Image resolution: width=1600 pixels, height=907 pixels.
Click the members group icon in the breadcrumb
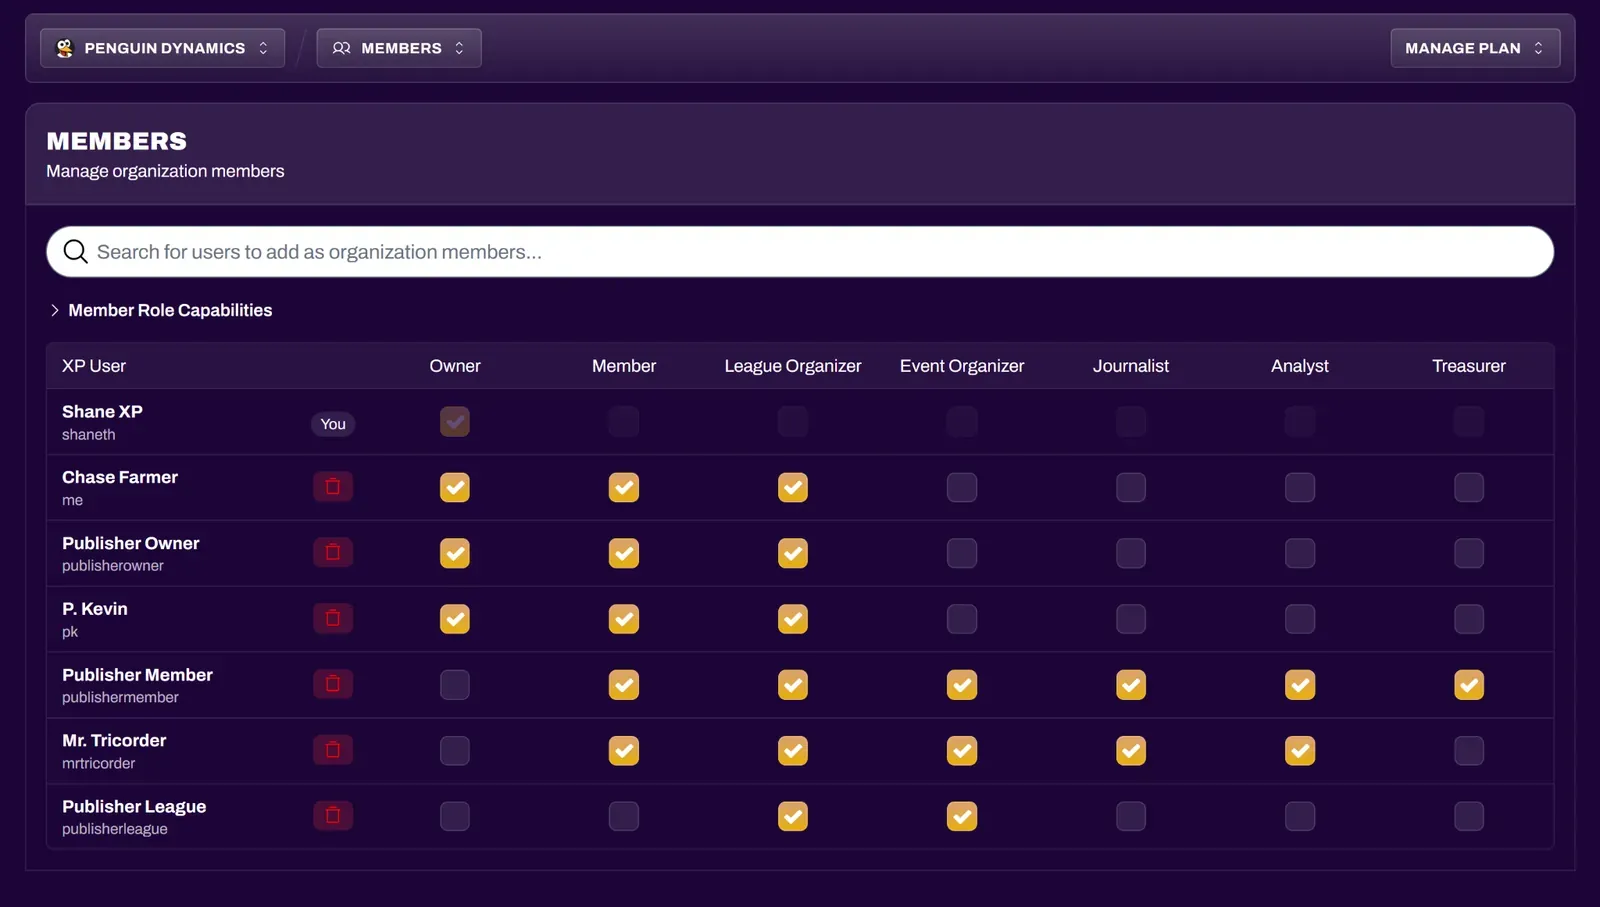(341, 47)
